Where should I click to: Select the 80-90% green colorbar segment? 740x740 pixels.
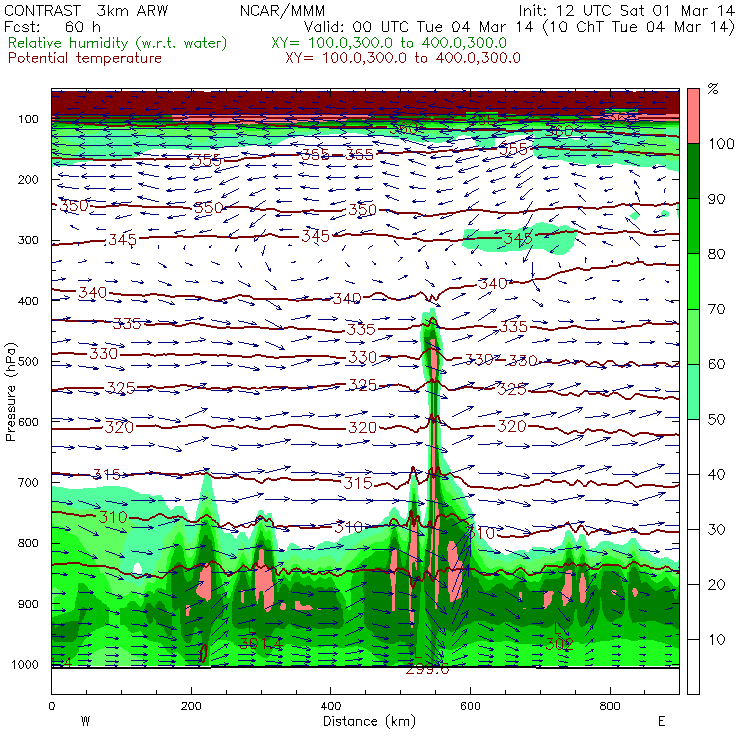click(693, 226)
